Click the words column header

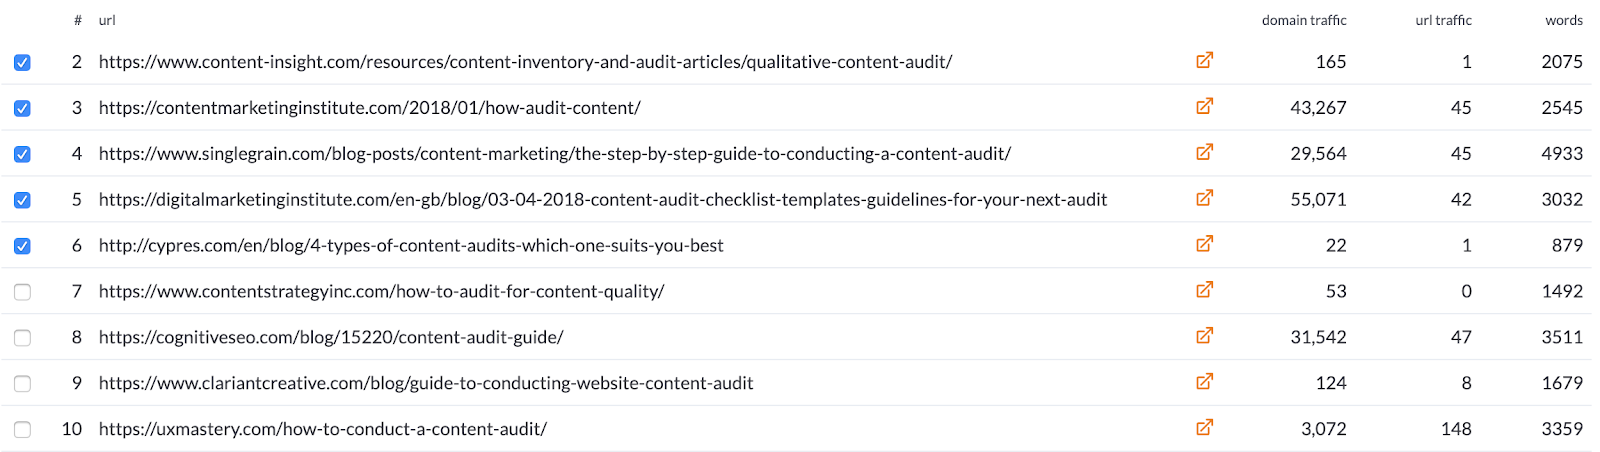pyautogui.click(x=1563, y=20)
